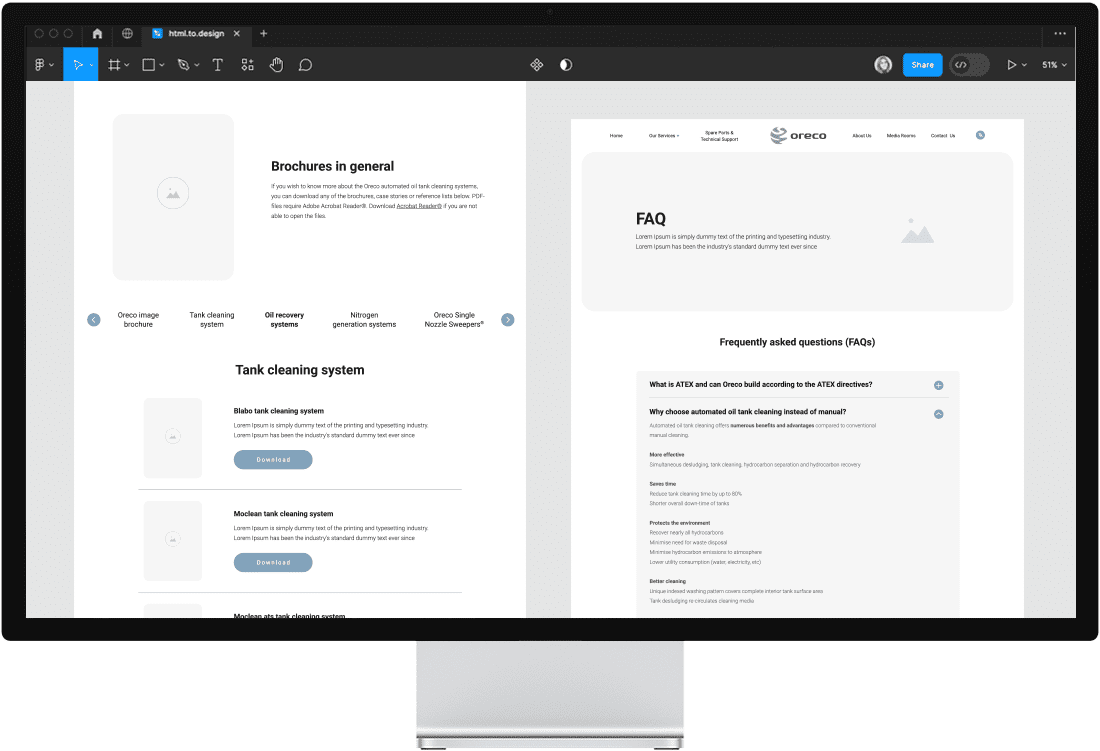
Task: Click the FAQ banner image placeholder
Action: tap(917, 231)
